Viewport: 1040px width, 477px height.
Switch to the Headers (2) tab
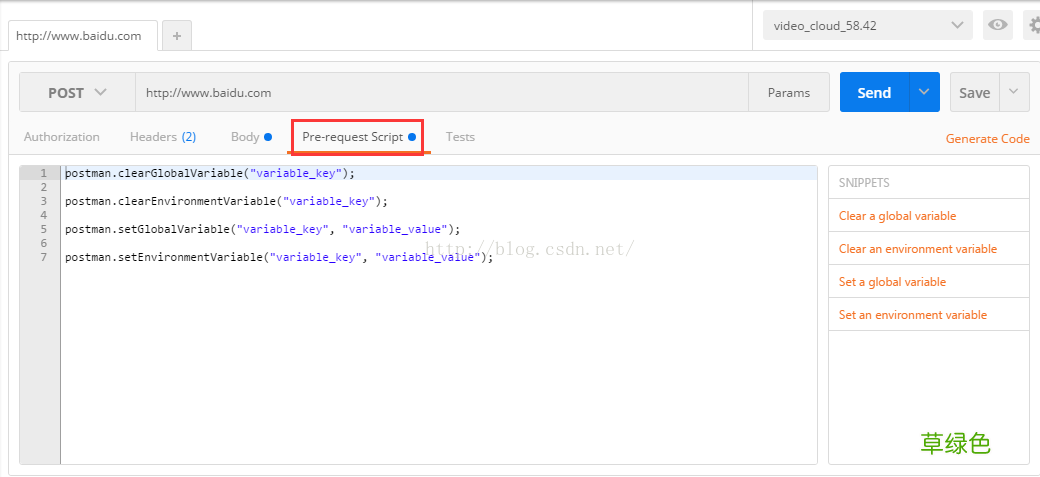tap(163, 137)
